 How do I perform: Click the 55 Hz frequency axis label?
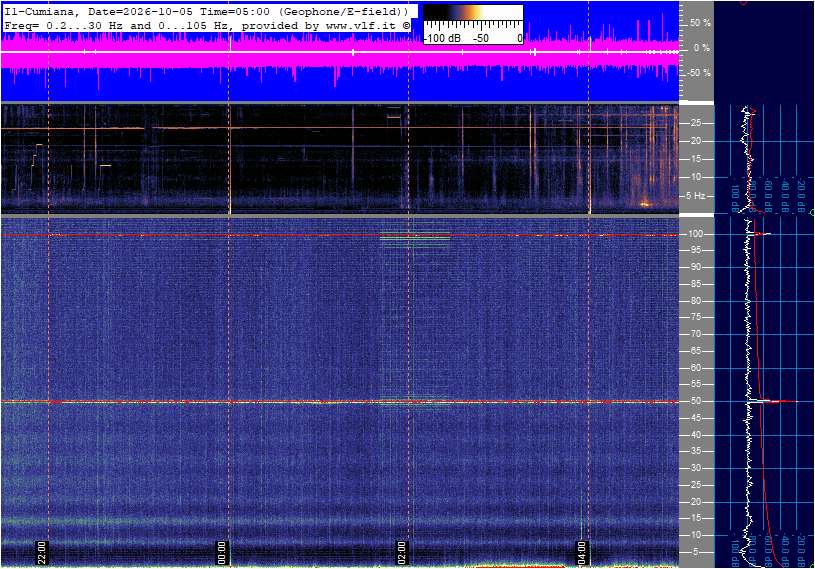pyautogui.click(x=696, y=384)
